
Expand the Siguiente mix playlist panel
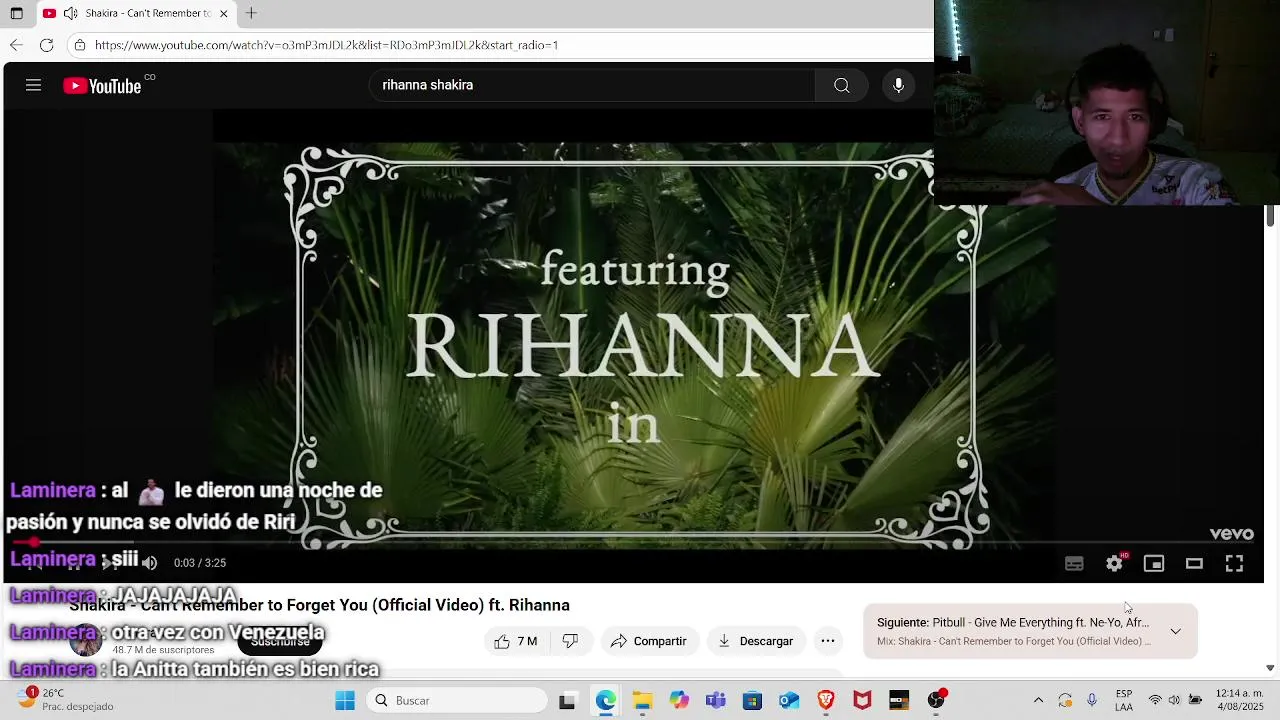(x=1176, y=632)
